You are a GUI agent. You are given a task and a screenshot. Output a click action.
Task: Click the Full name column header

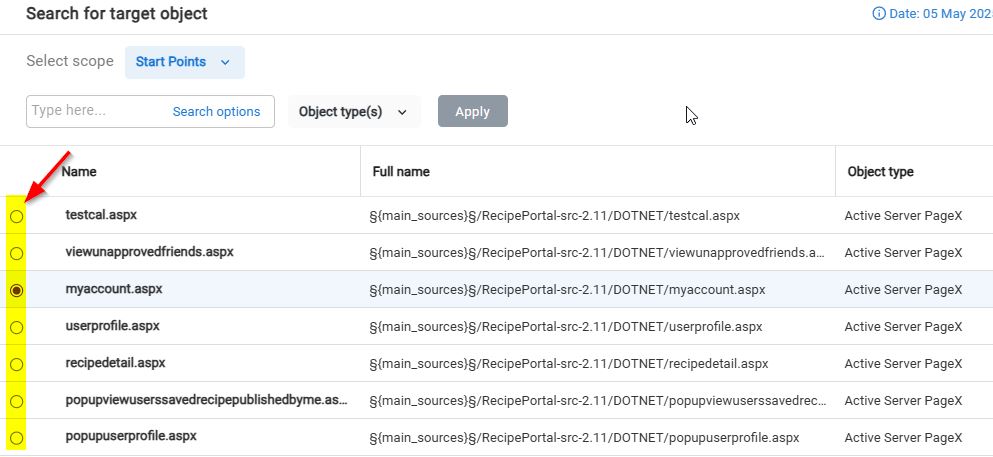coord(400,171)
